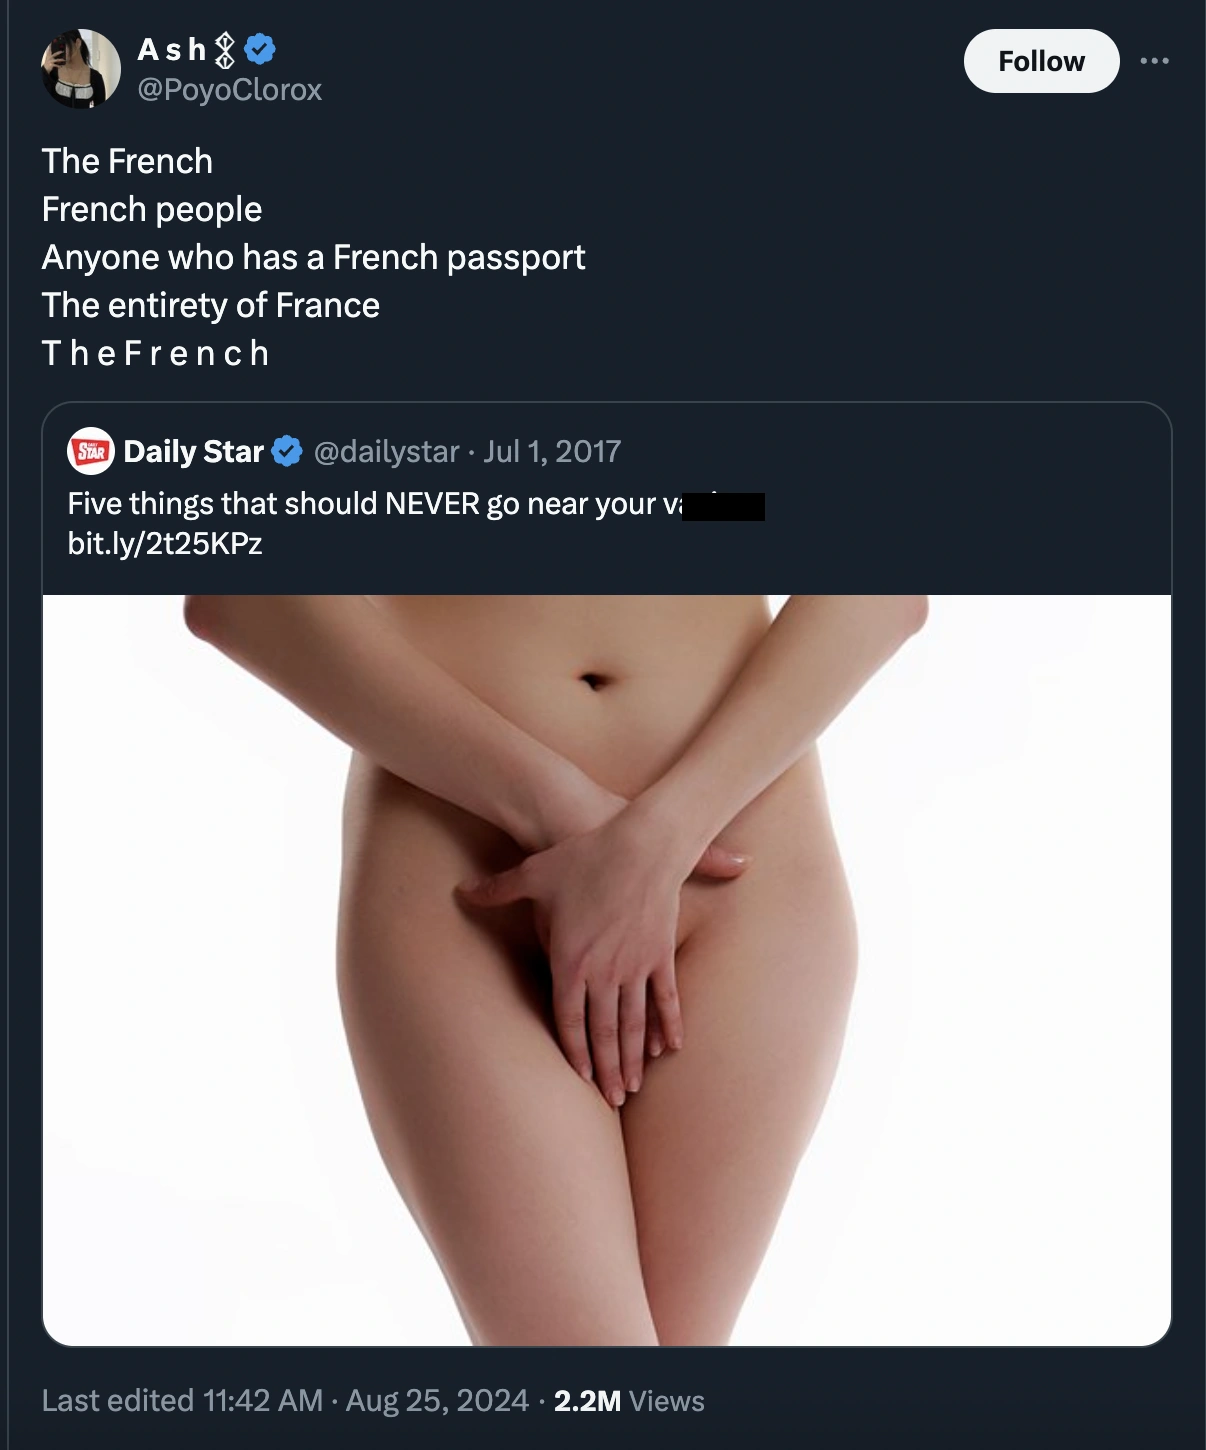This screenshot has height=1450, width=1206.
Task: Click the @dailystar handle
Action: pyautogui.click(x=386, y=451)
